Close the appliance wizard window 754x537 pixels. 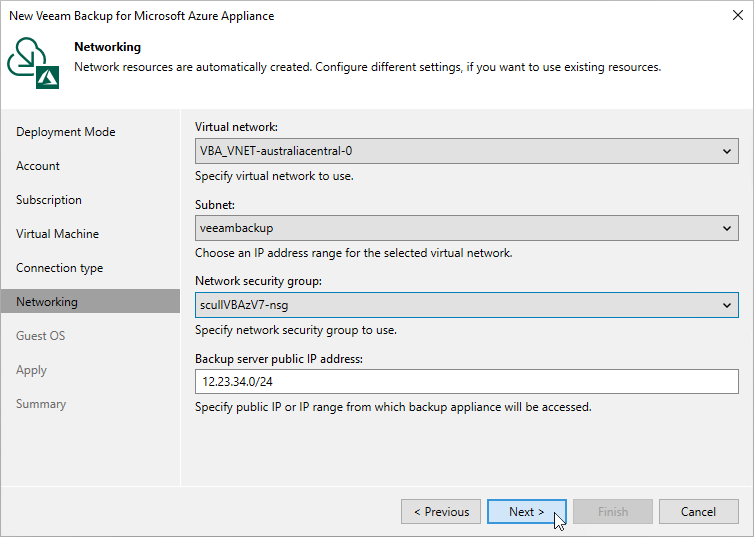pos(738,15)
